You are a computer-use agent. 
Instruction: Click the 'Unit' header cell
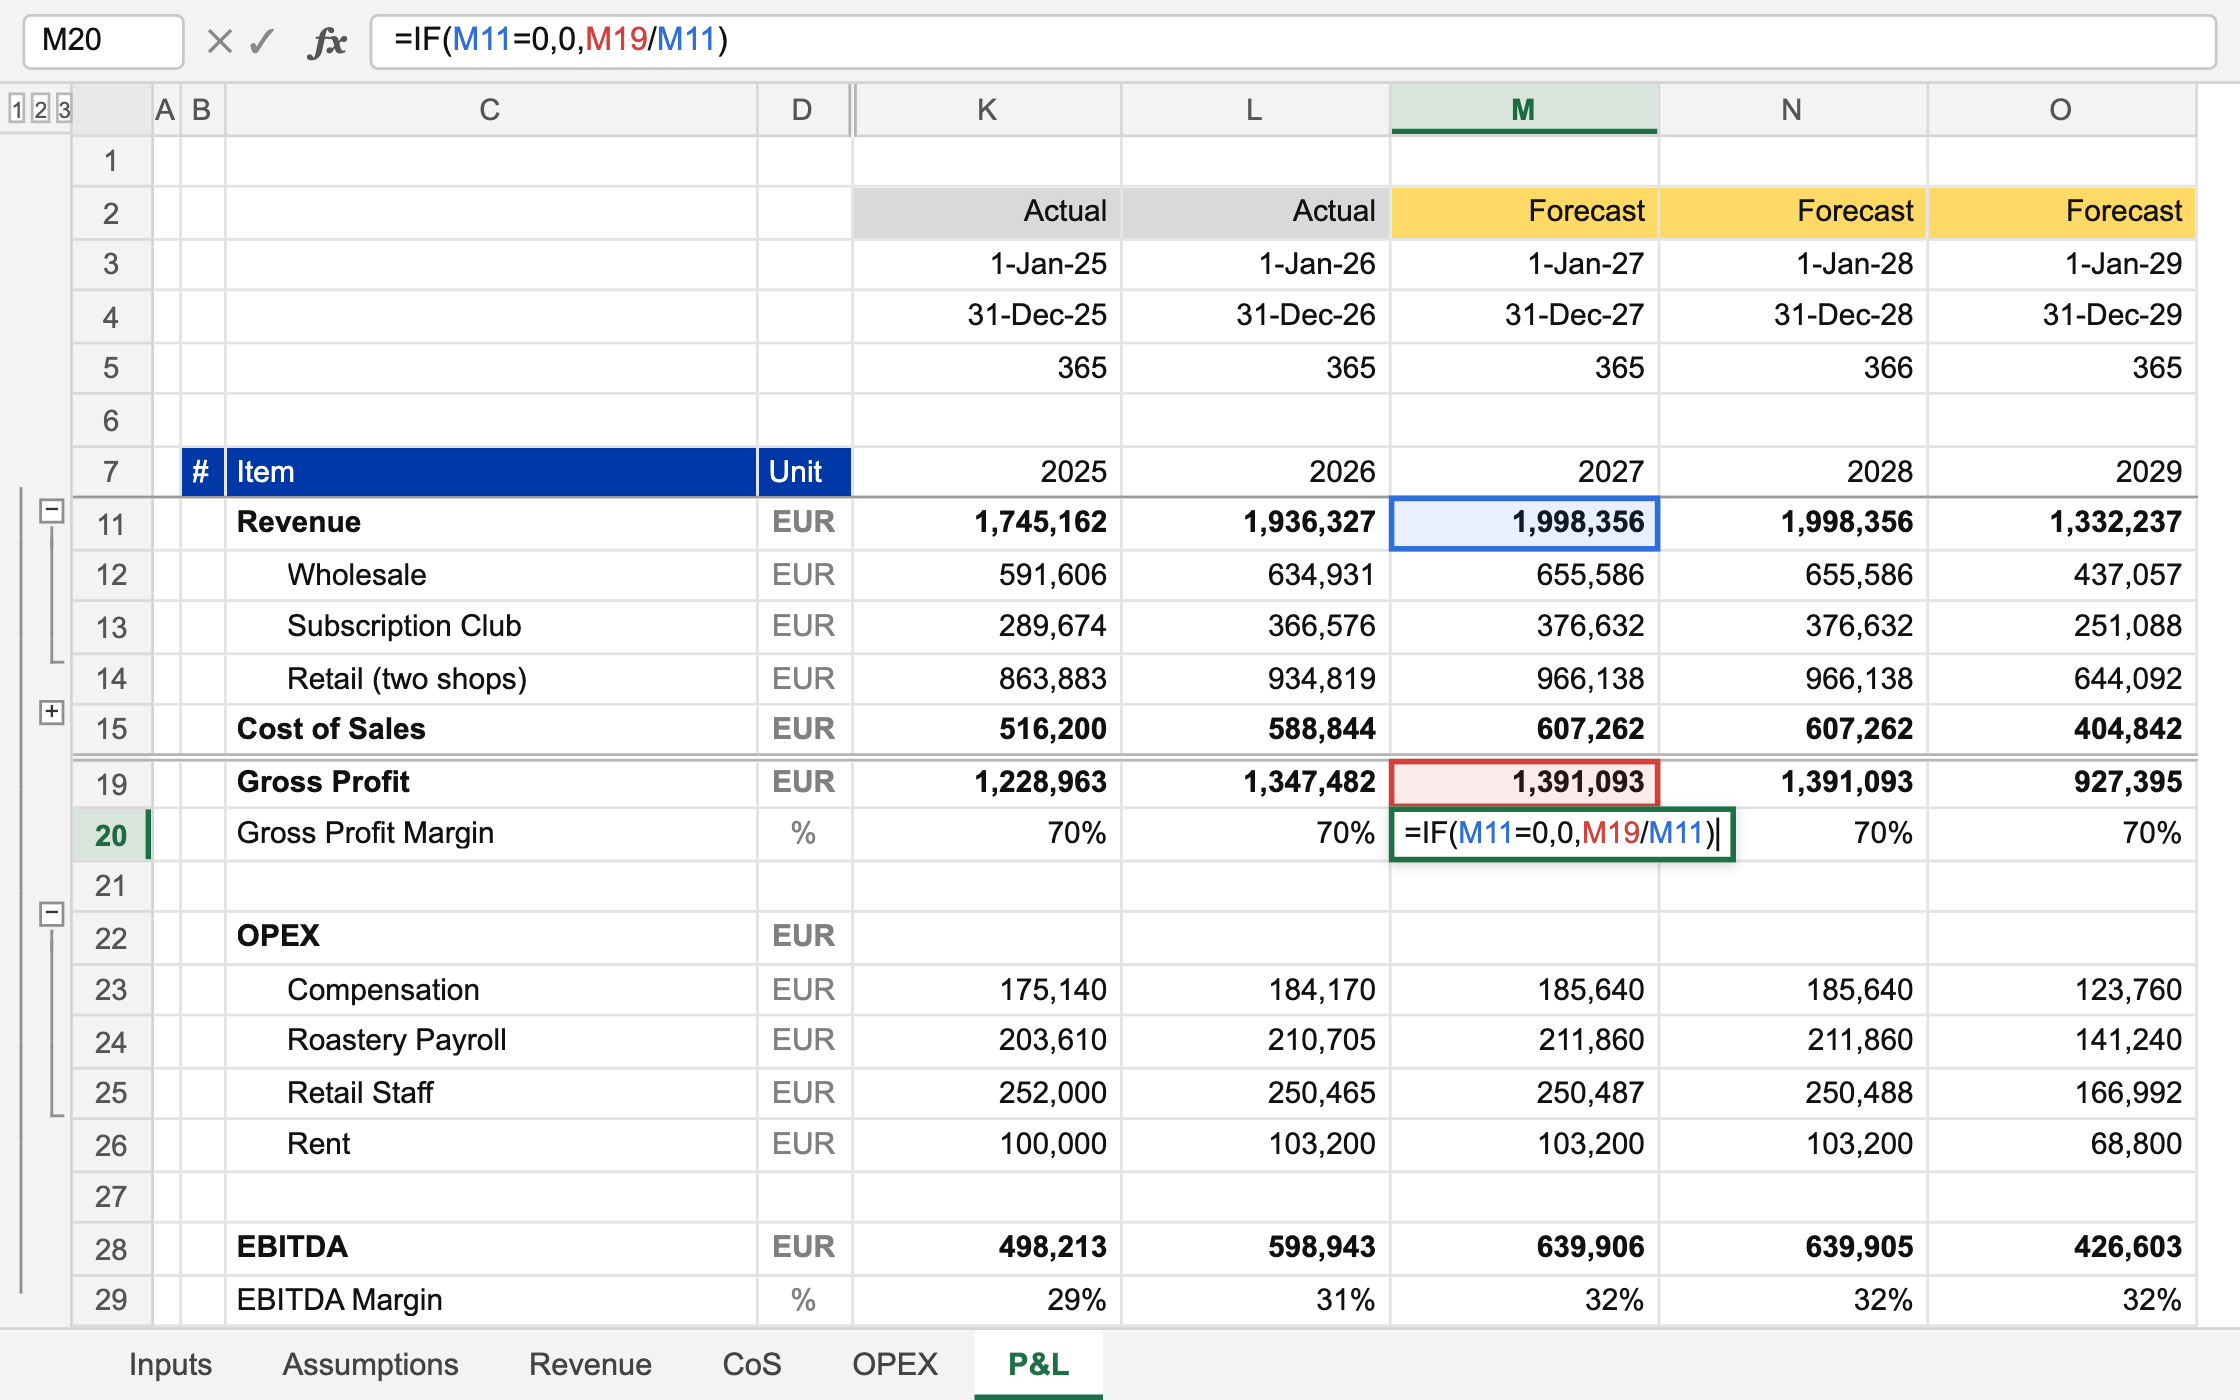pos(804,472)
